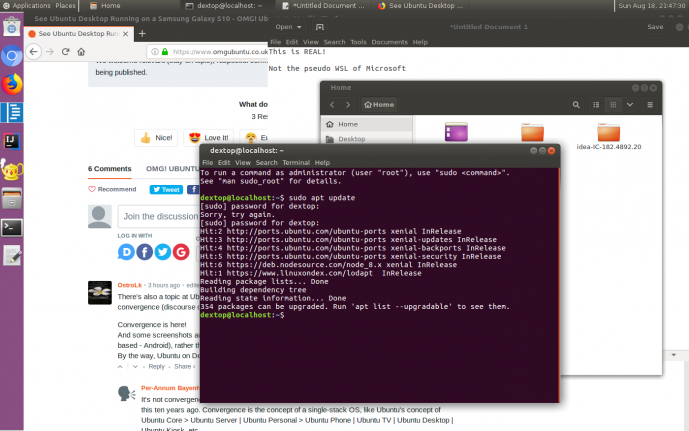This screenshot has width=689, height=431.
Task: Click the Join the discussion field
Action: (159, 216)
